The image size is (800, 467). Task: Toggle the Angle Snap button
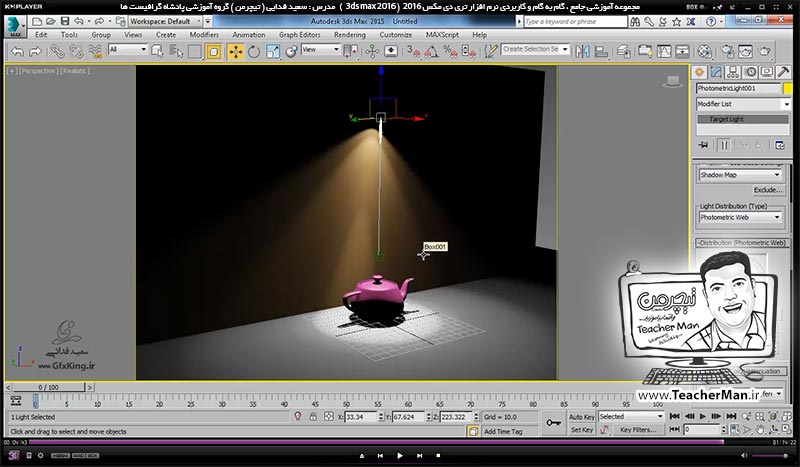[432, 51]
